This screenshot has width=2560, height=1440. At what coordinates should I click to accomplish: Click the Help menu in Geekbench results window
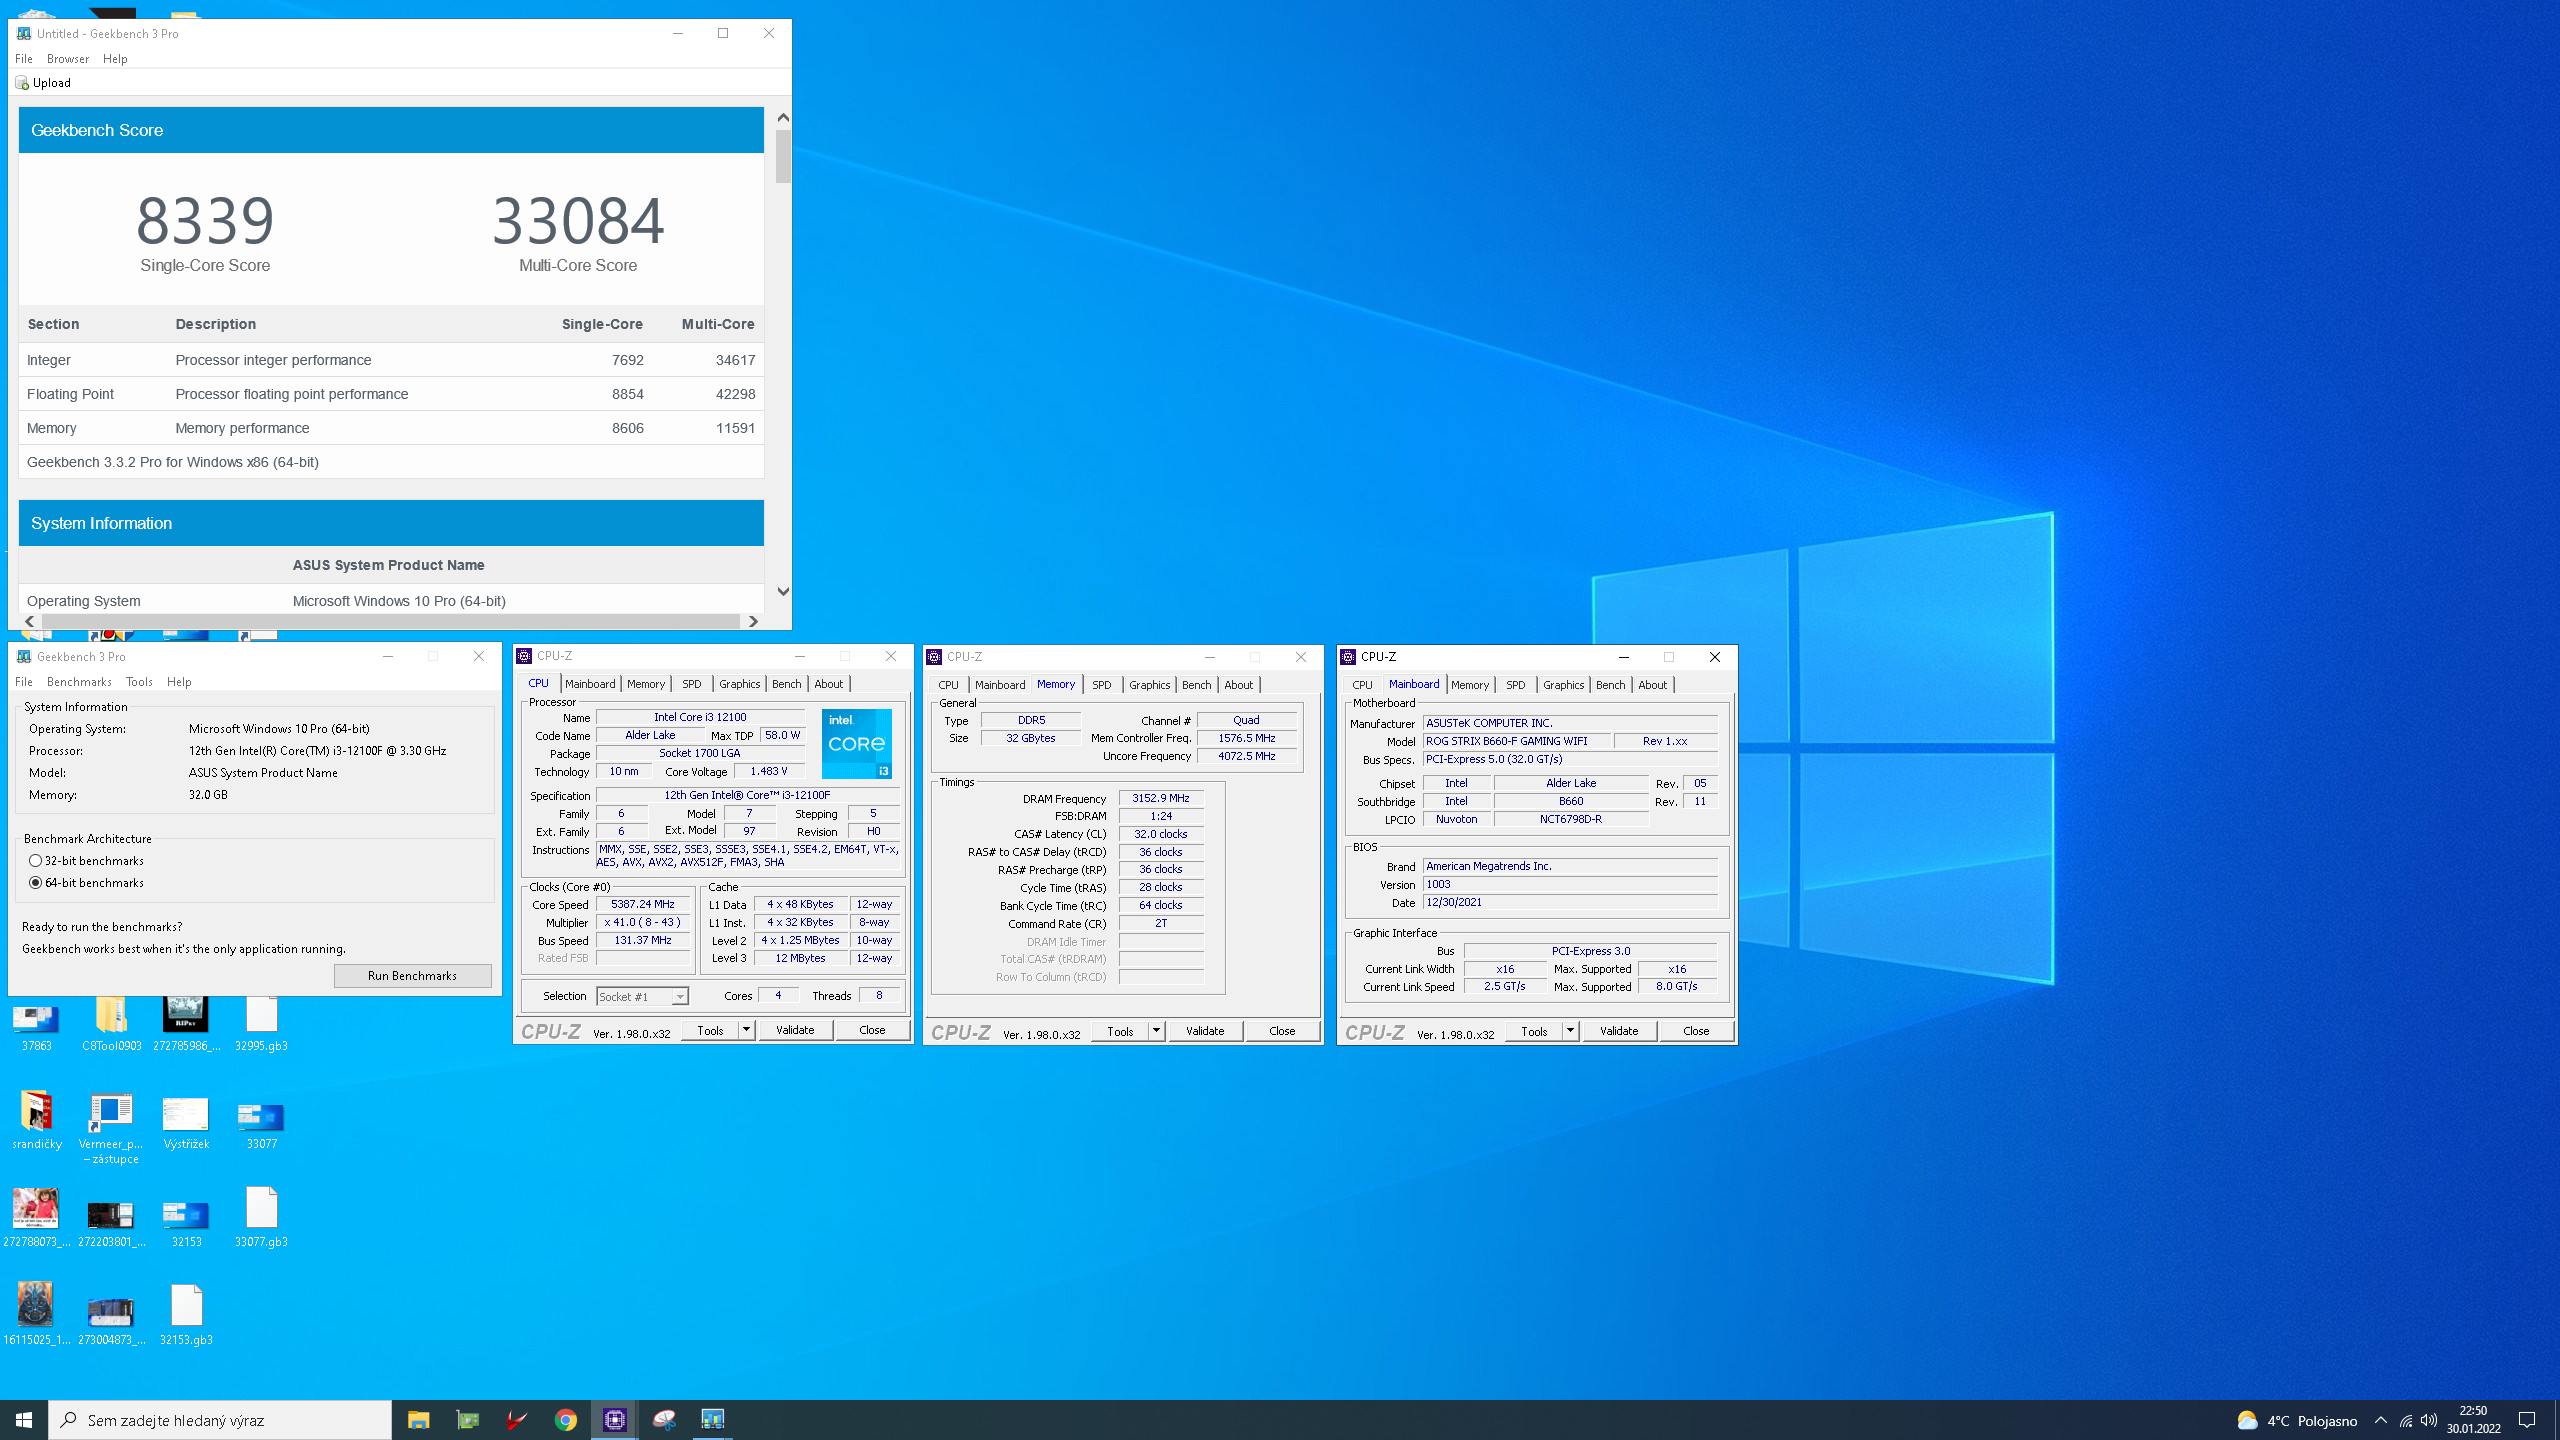115,59
